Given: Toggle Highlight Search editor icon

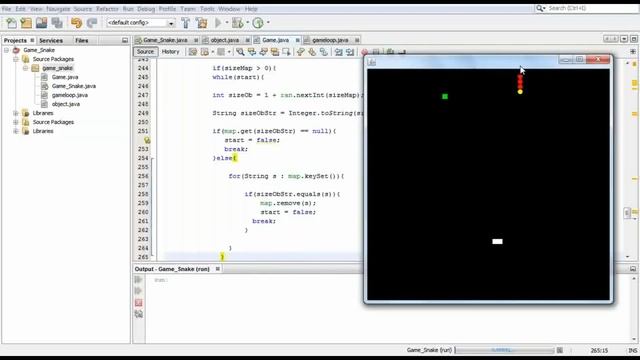Looking at the screenshot, I should pos(275,52).
